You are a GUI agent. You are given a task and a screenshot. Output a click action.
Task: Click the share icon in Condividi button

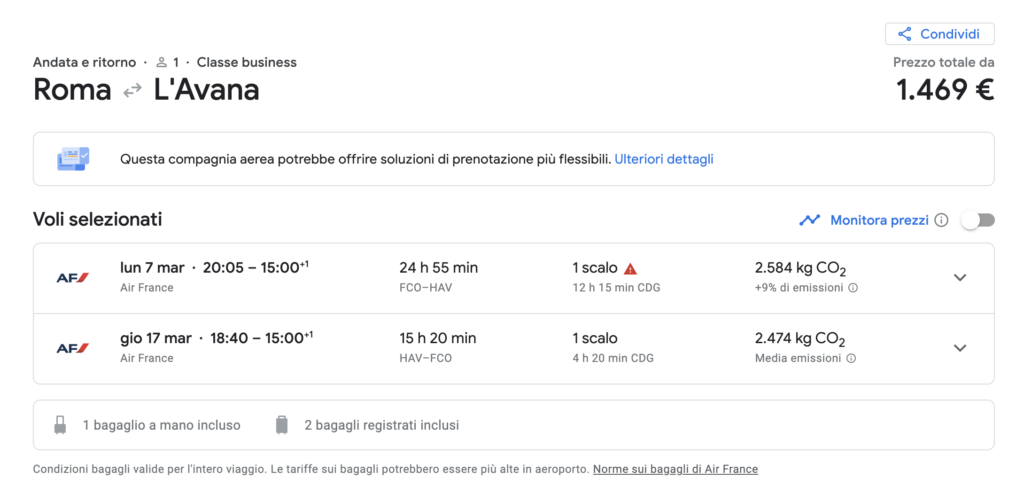pyautogui.click(x=904, y=34)
